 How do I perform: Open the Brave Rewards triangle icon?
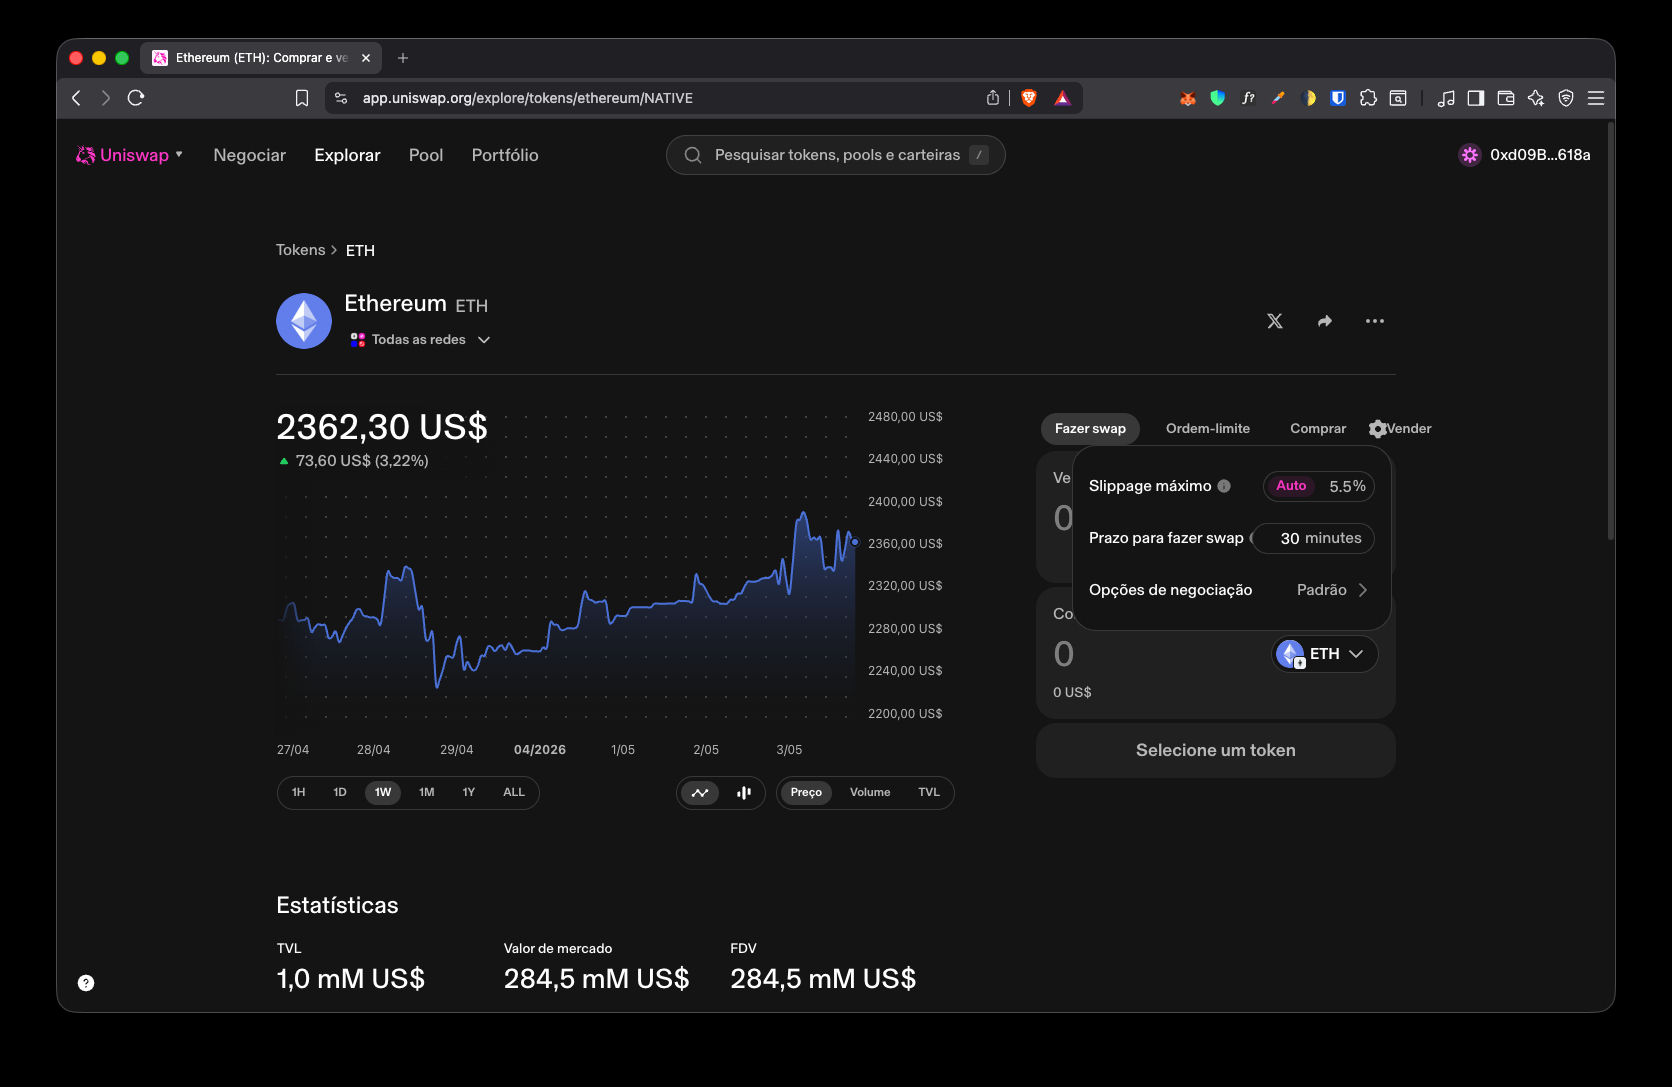click(1062, 98)
